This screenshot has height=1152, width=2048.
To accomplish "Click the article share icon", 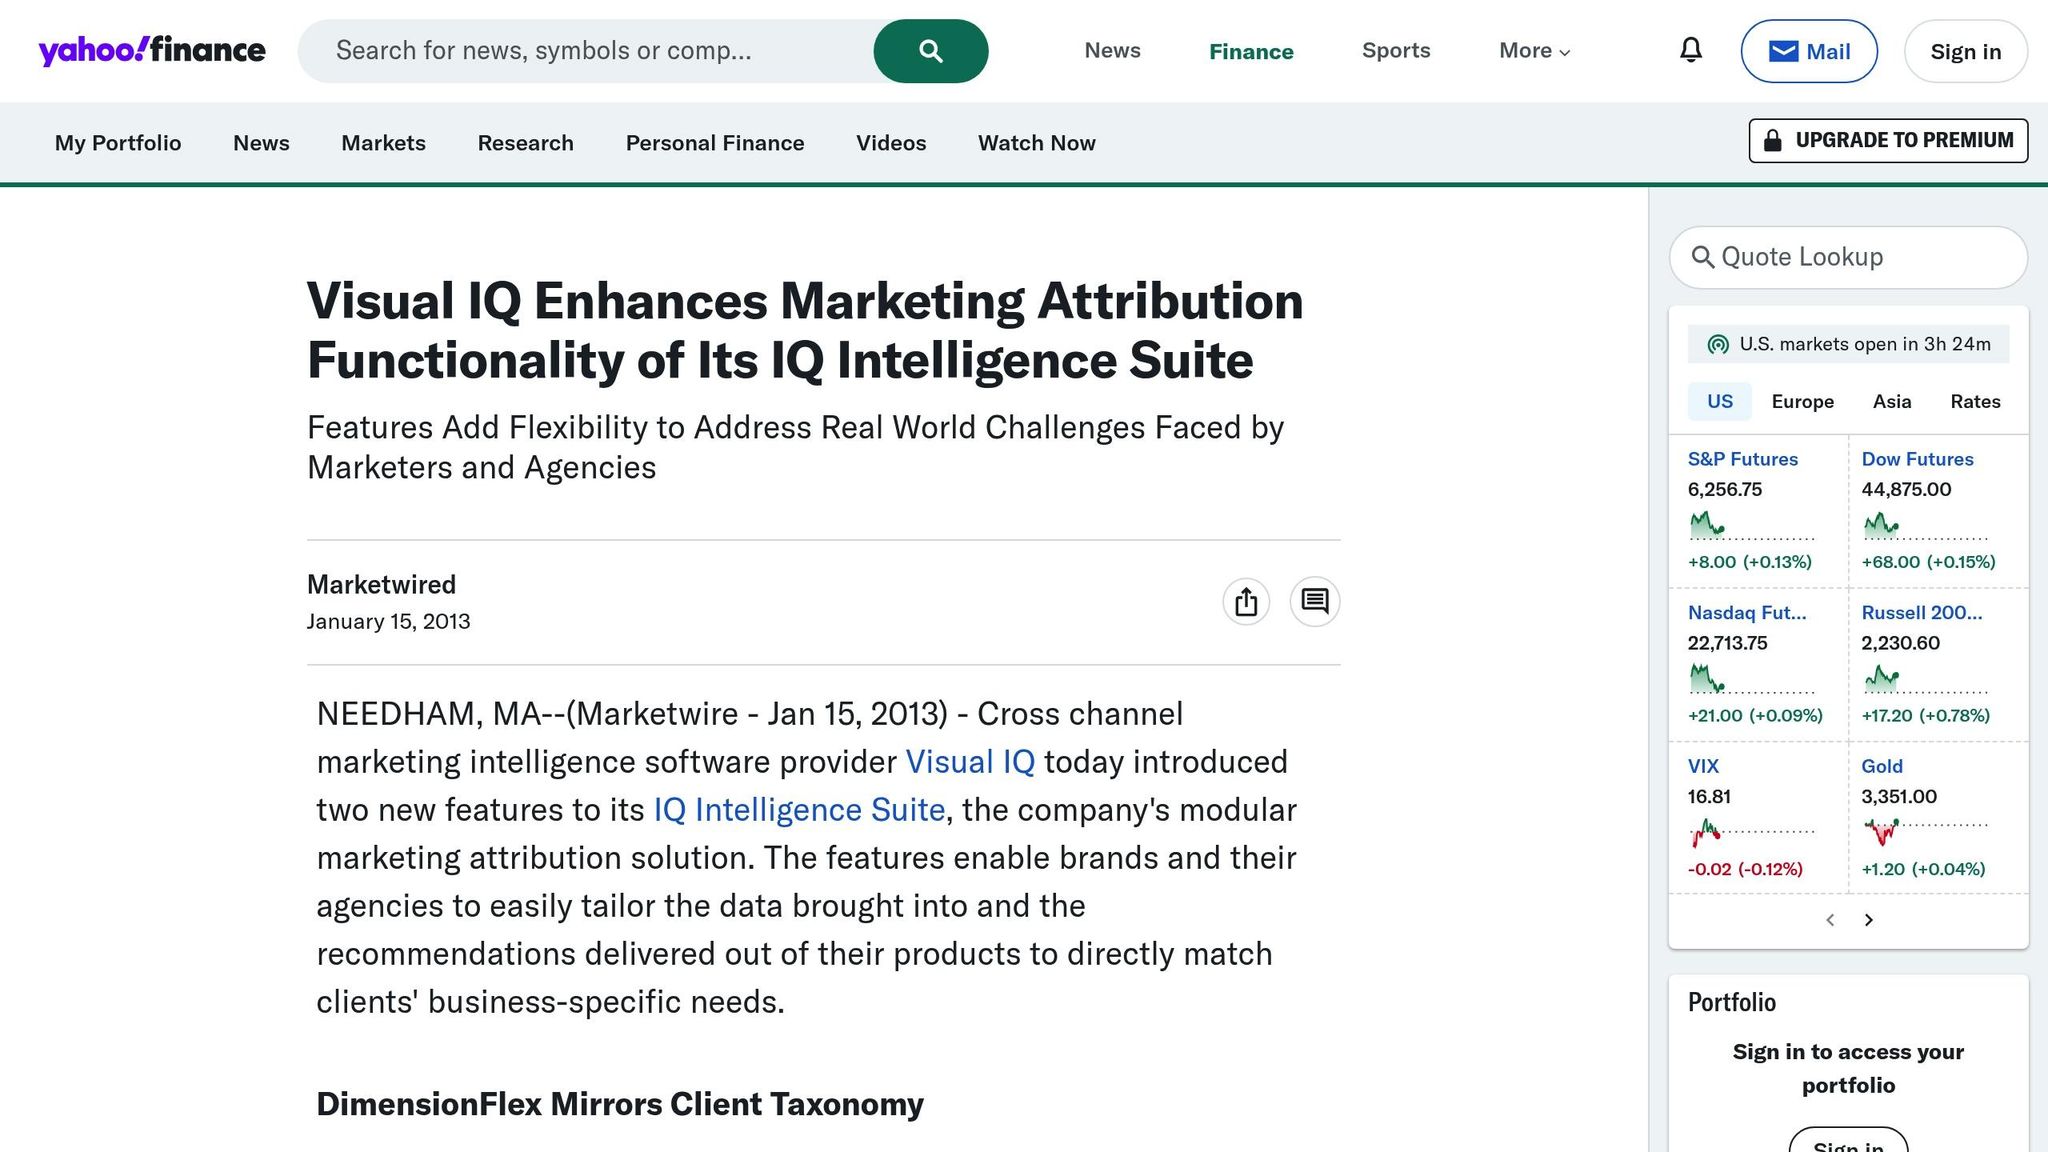I will 1246,602.
